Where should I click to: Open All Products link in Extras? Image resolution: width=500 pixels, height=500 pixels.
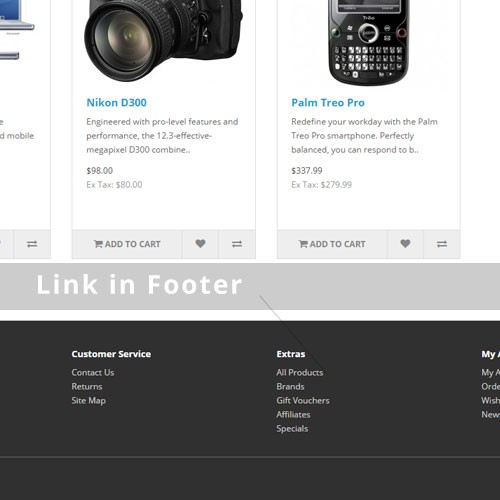click(x=300, y=372)
